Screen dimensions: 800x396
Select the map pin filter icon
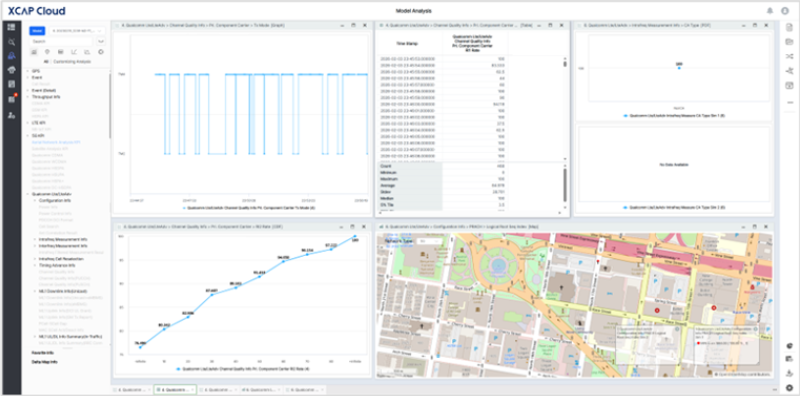(47, 52)
